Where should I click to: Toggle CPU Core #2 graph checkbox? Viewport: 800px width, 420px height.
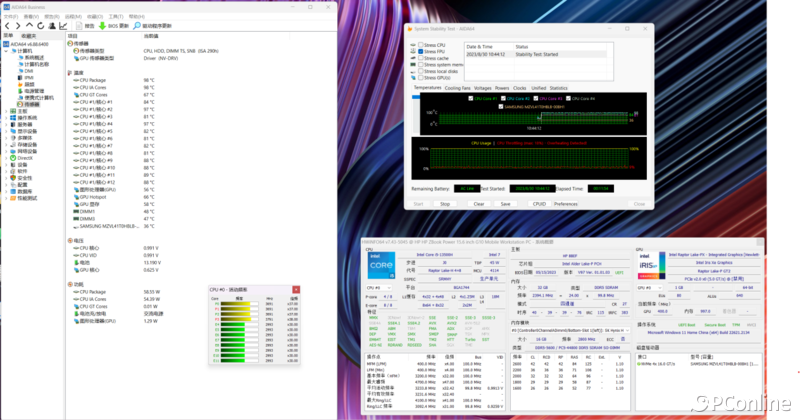503,98
